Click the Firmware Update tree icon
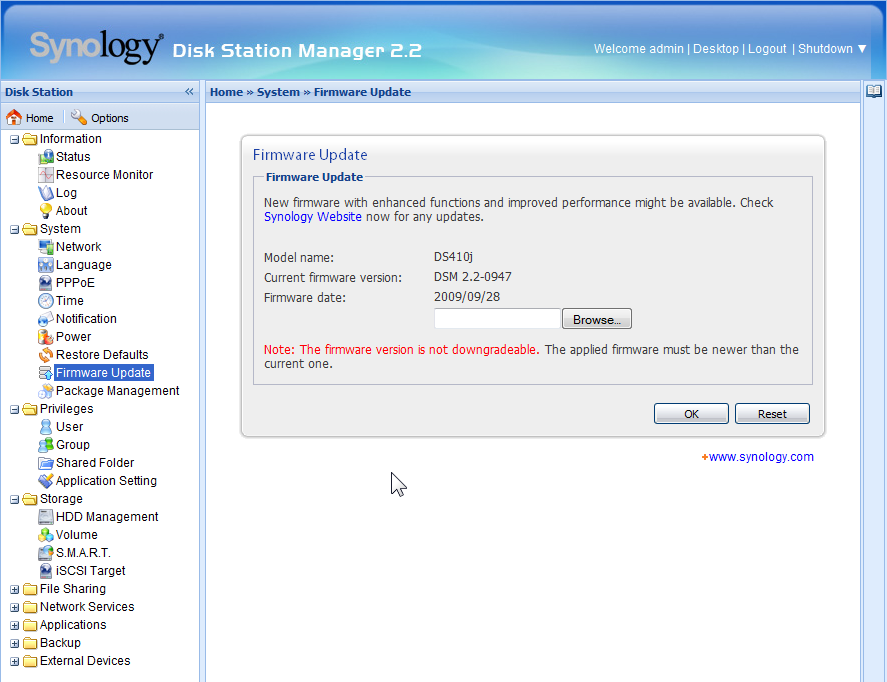This screenshot has height=682, width=887. point(46,373)
